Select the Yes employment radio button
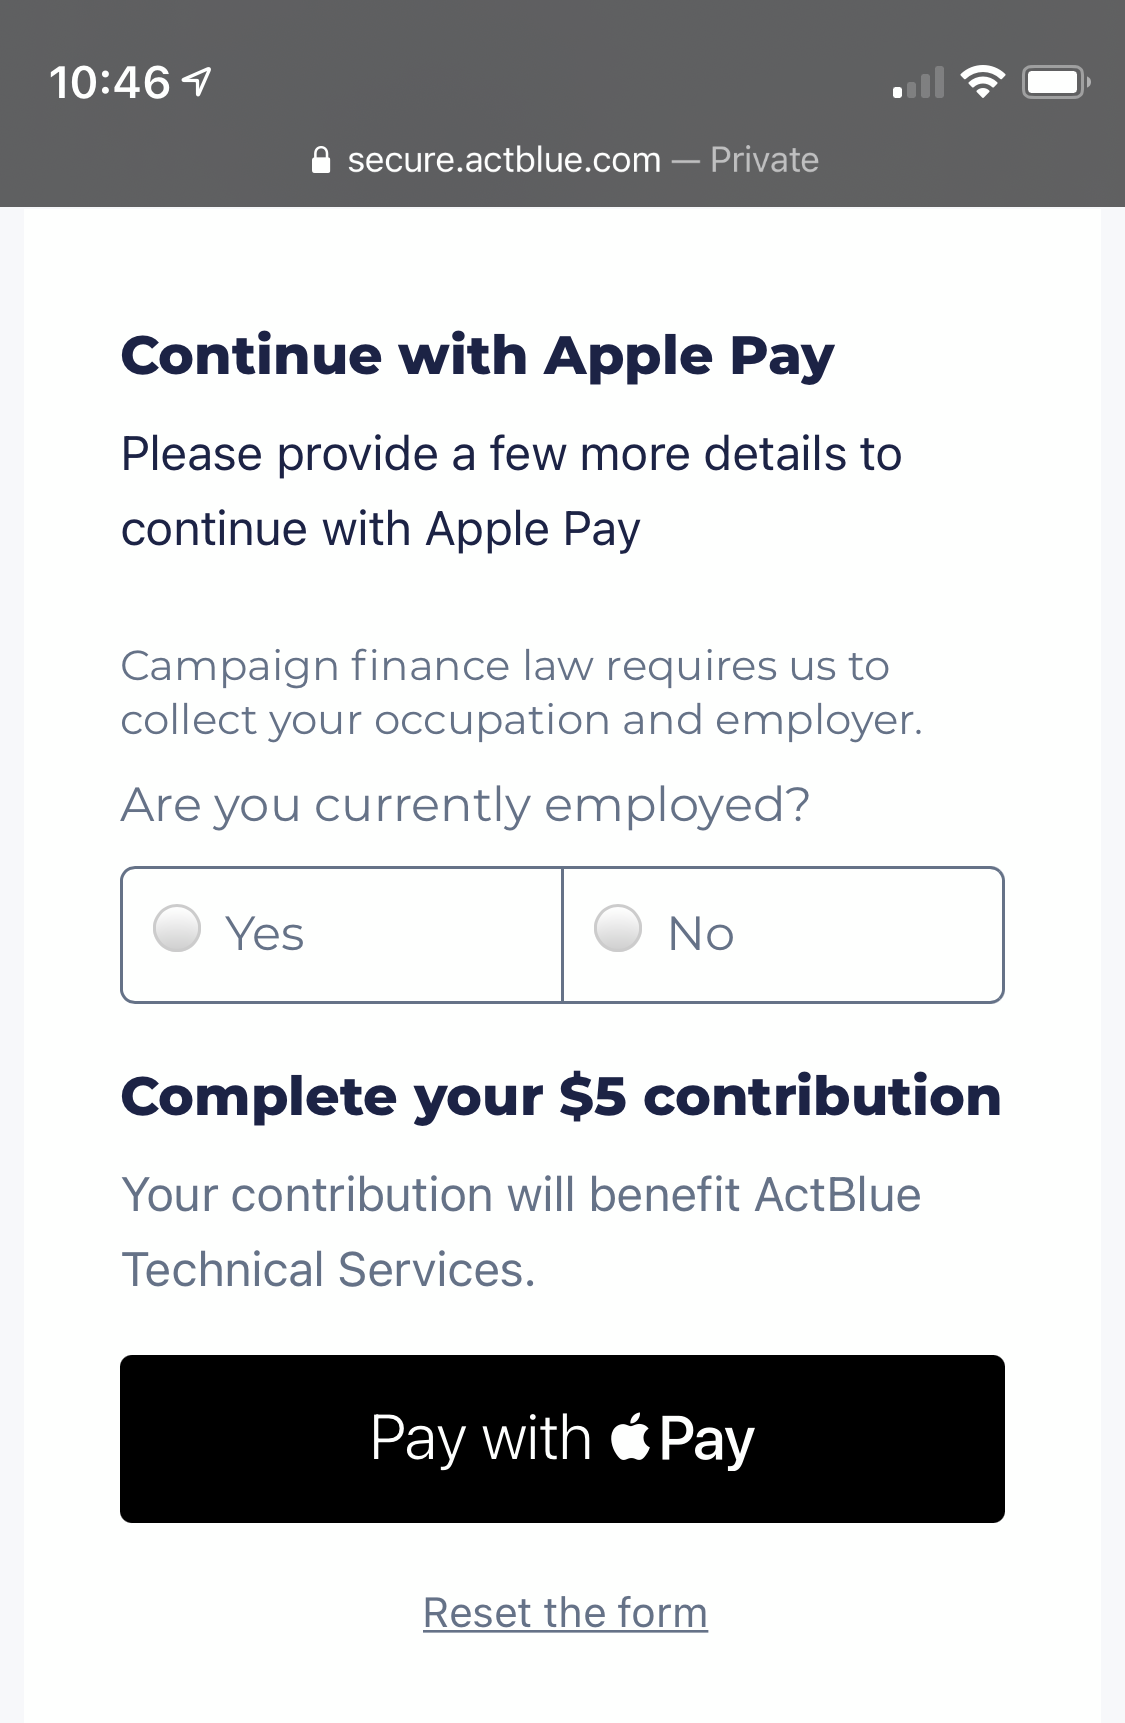The height and width of the screenshot is (1723, 1125). (x=177, y=928)
